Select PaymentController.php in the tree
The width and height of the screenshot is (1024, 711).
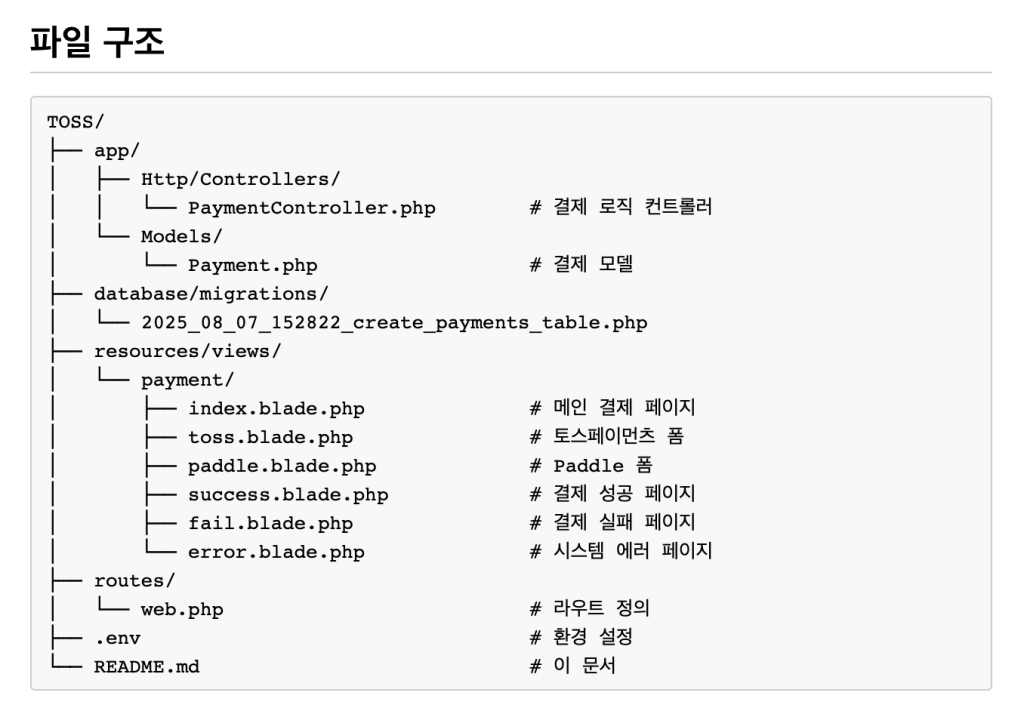click(x=312, y=208)
